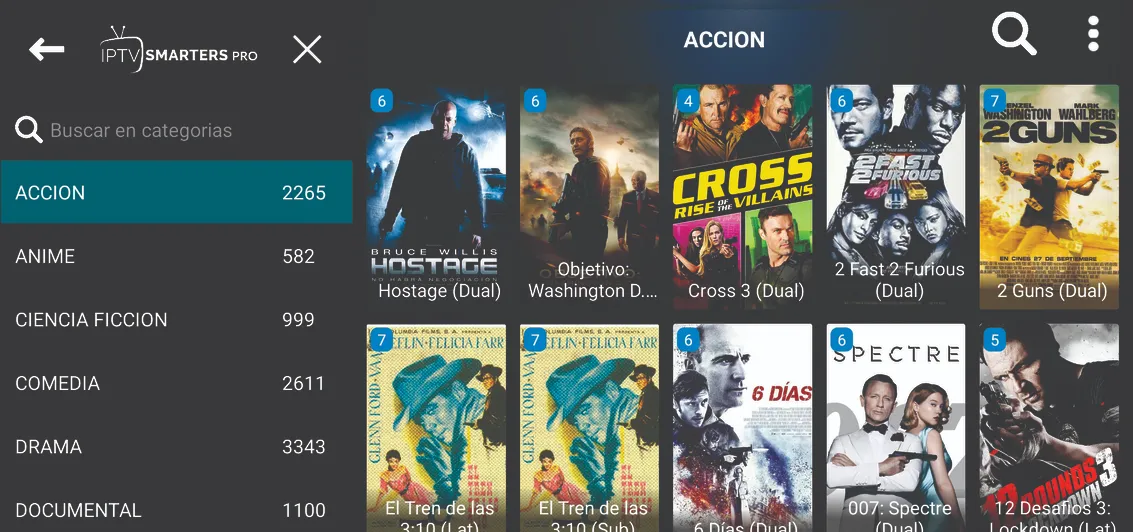Click the rating badge on 2 Guns

coord(994,100)
